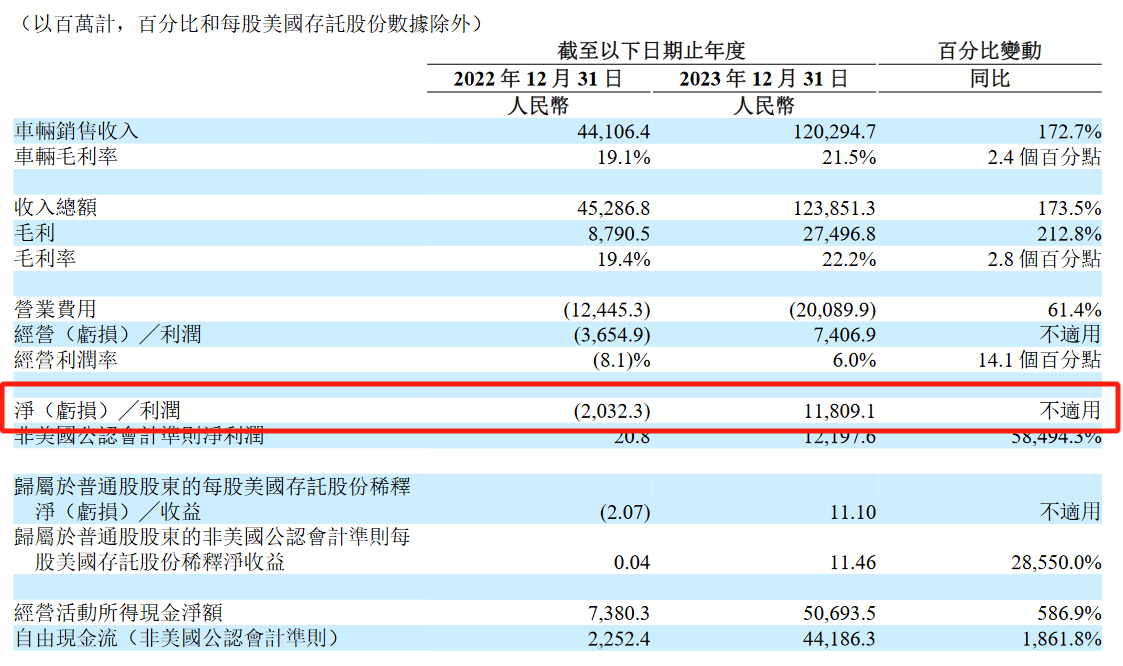Click the 車輛毛利率 row label
Viewport: 1123px width, 666px height.
[66, 157]
